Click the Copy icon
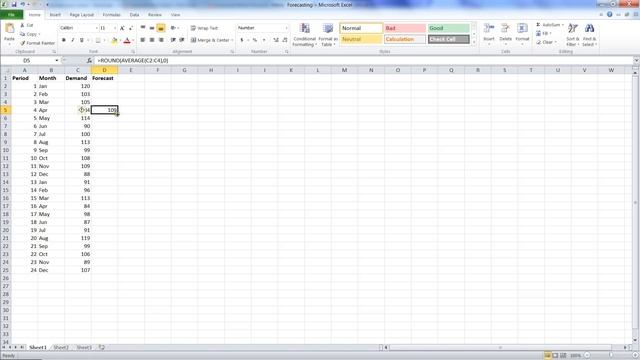The width and height of the screenshot is (640, 360). click(23, 34)
